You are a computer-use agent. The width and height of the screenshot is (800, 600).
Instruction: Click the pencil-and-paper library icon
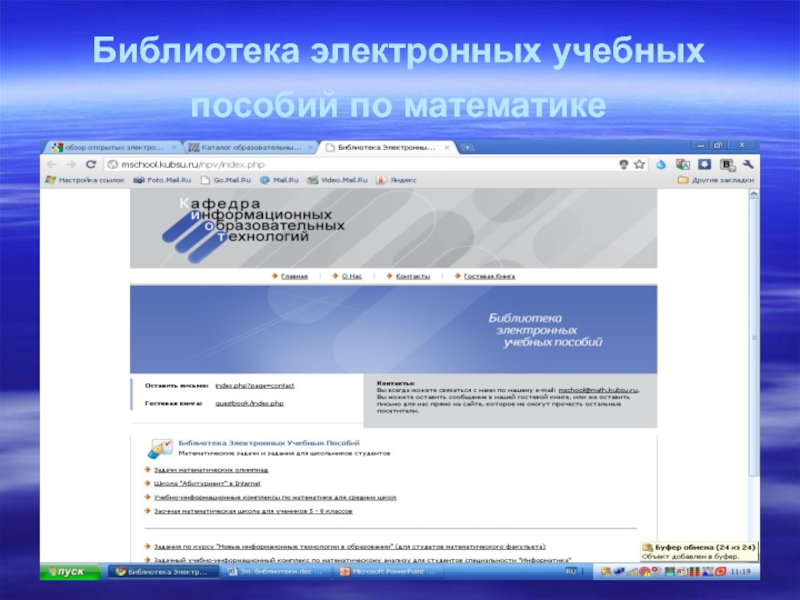tap(160, 448)
